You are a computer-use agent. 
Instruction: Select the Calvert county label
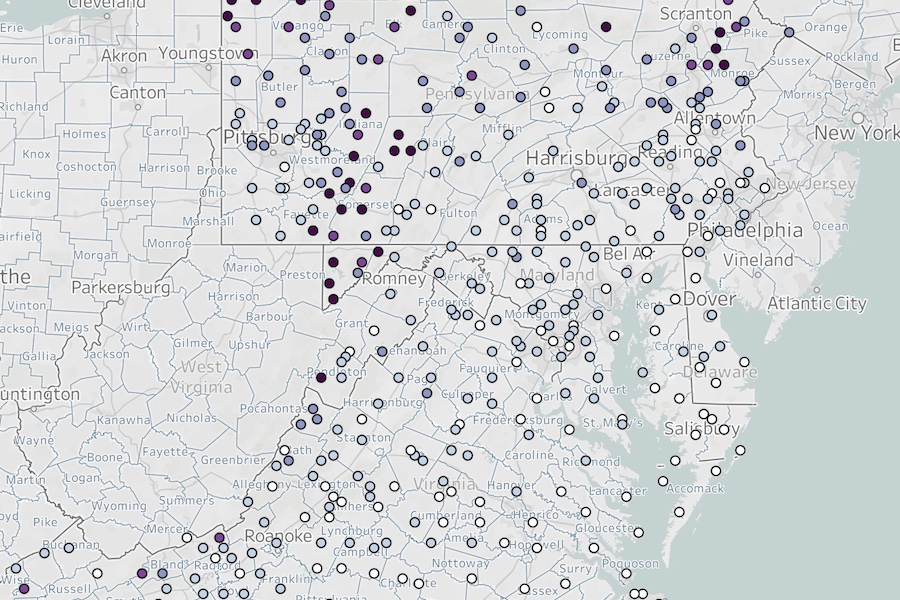[x=606, y=389]
